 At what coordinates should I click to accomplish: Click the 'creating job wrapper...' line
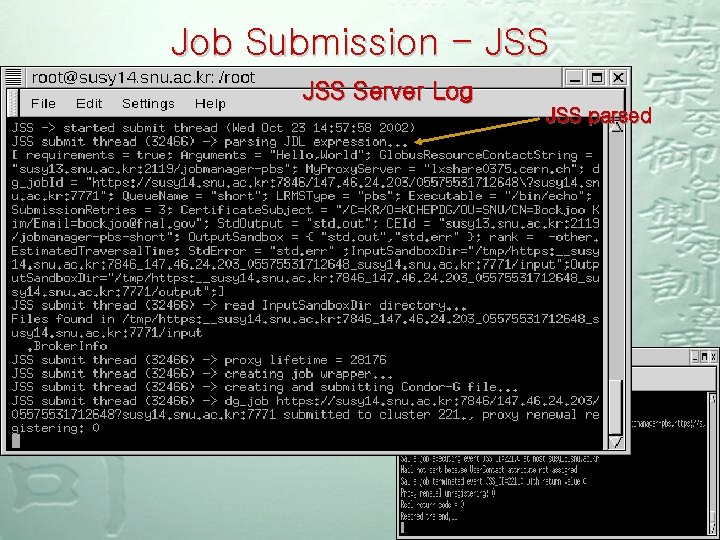[202, 373]
